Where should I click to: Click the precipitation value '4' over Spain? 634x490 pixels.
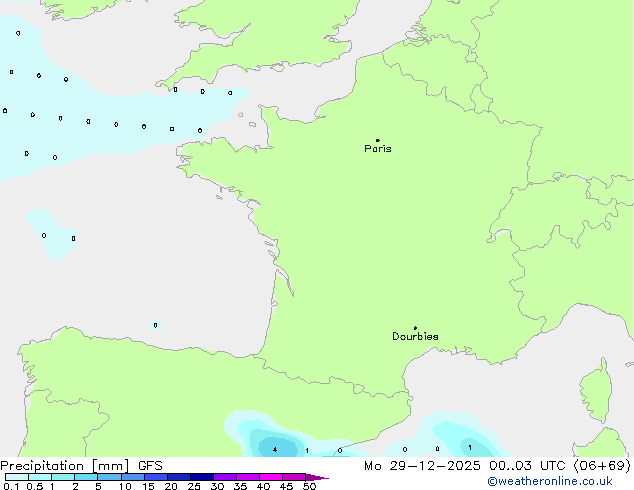(275, 450)
